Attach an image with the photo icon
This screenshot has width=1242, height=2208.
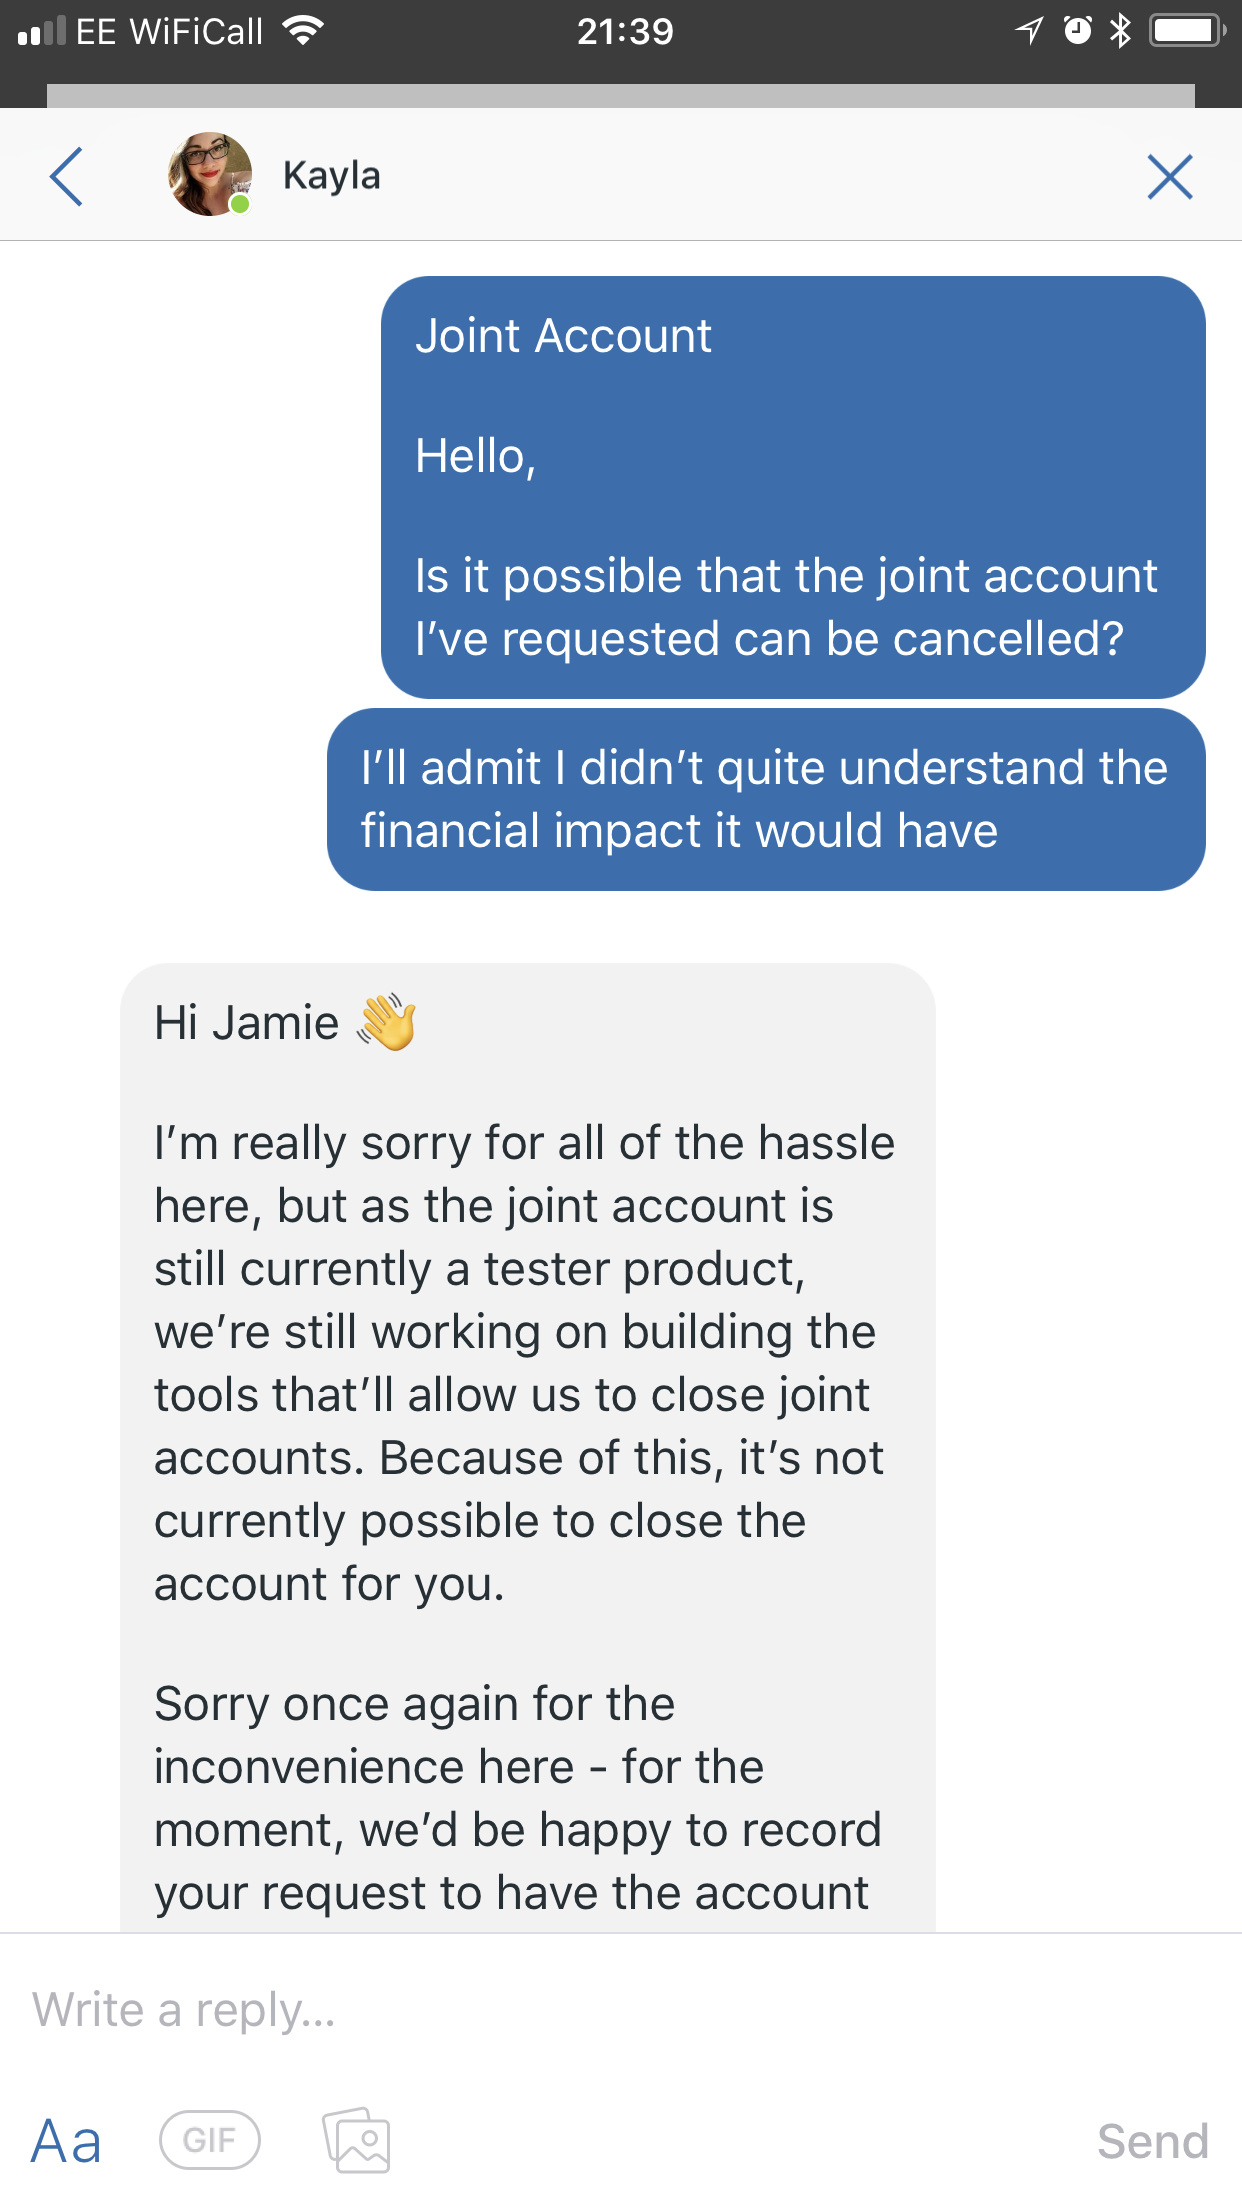[356, 2140]
